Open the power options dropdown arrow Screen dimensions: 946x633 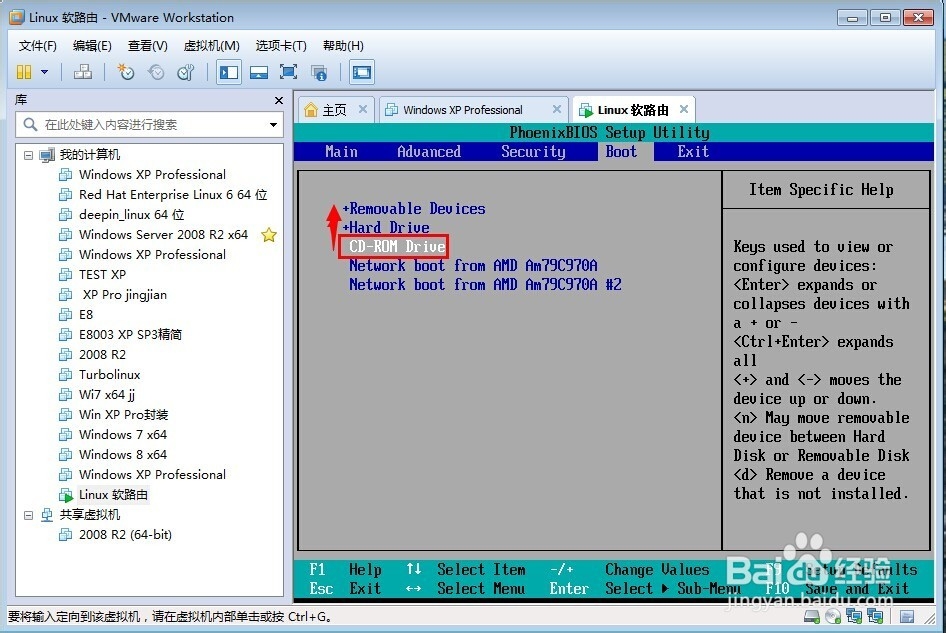(45, 72)
